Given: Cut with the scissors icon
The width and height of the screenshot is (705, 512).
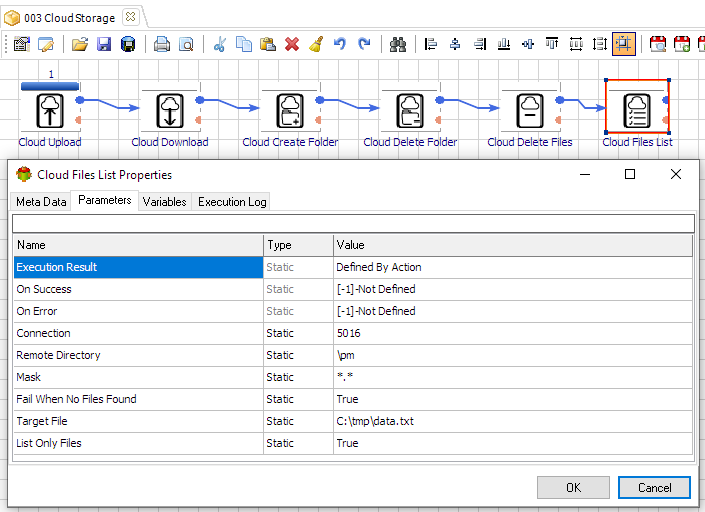Looking at the screenshot, I should click(220, 44).
